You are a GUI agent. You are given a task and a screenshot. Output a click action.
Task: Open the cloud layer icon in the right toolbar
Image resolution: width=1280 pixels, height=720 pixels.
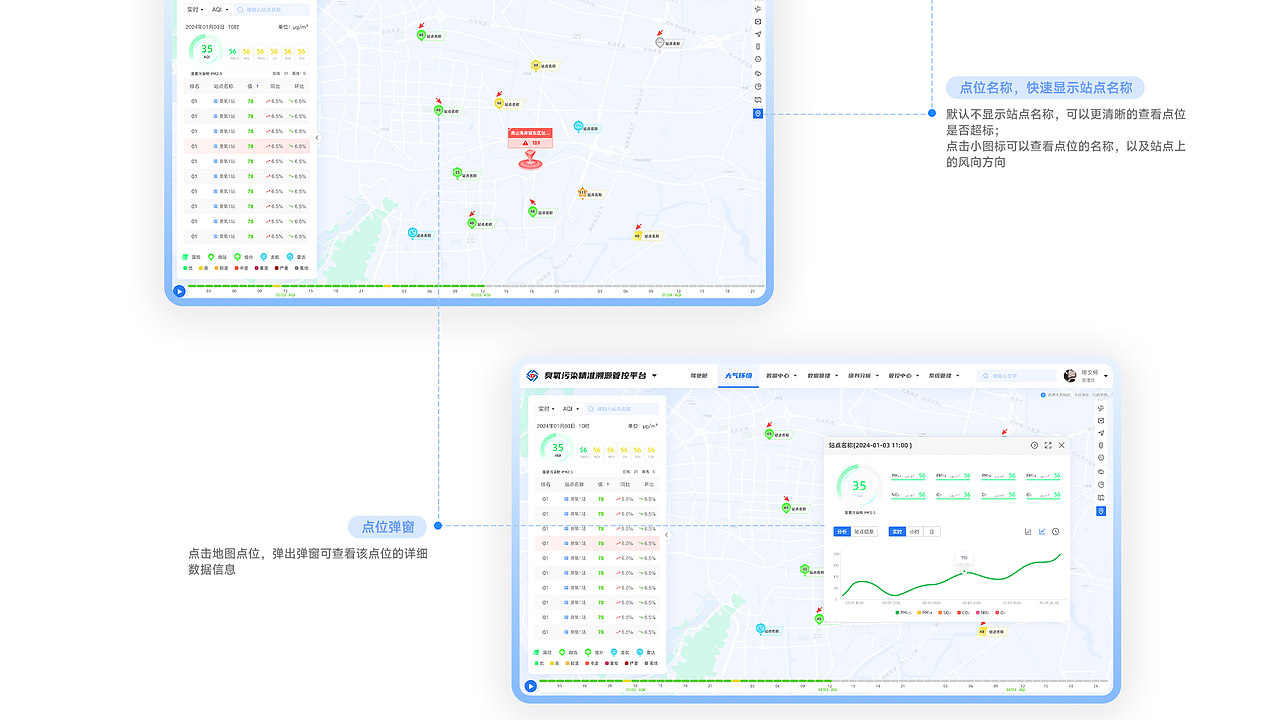tap(1101, 471)
